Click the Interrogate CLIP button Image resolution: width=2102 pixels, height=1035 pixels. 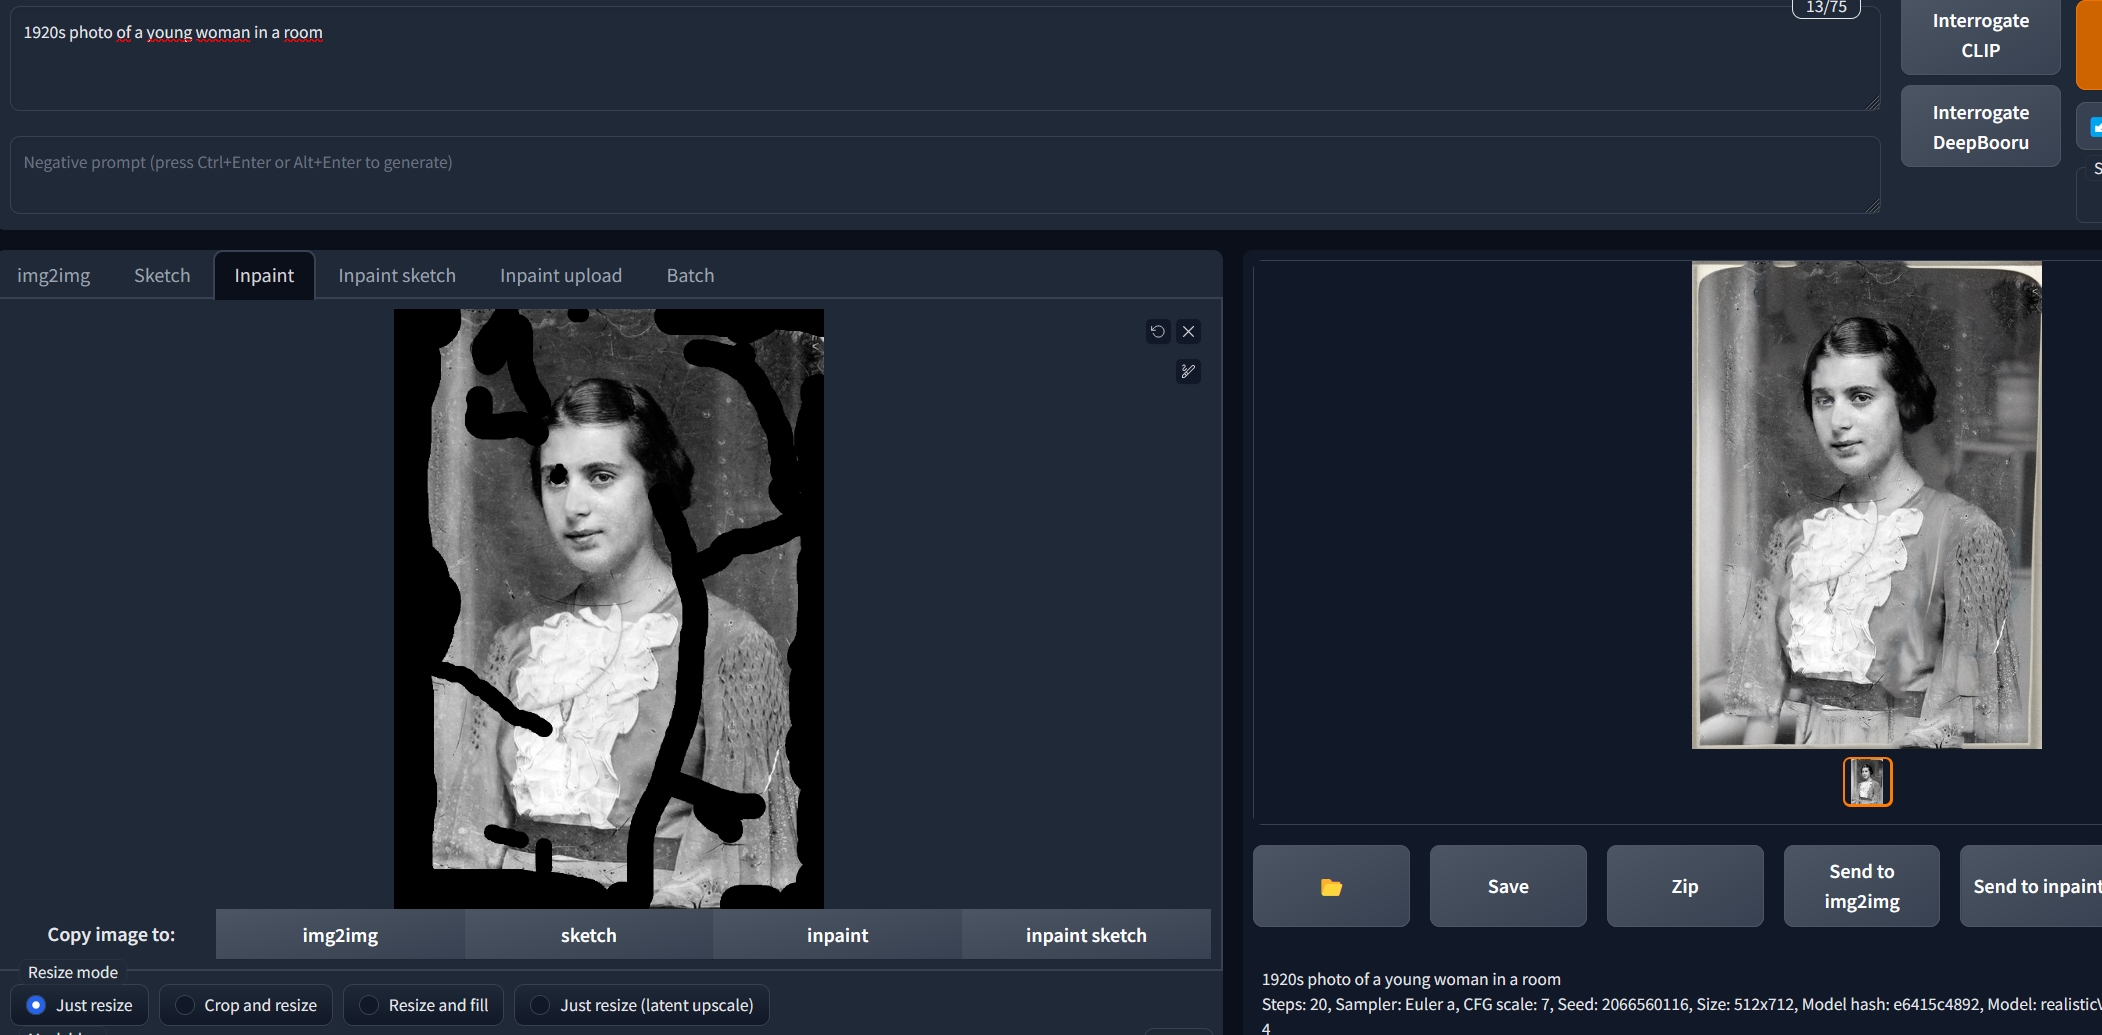(1981, 35)
